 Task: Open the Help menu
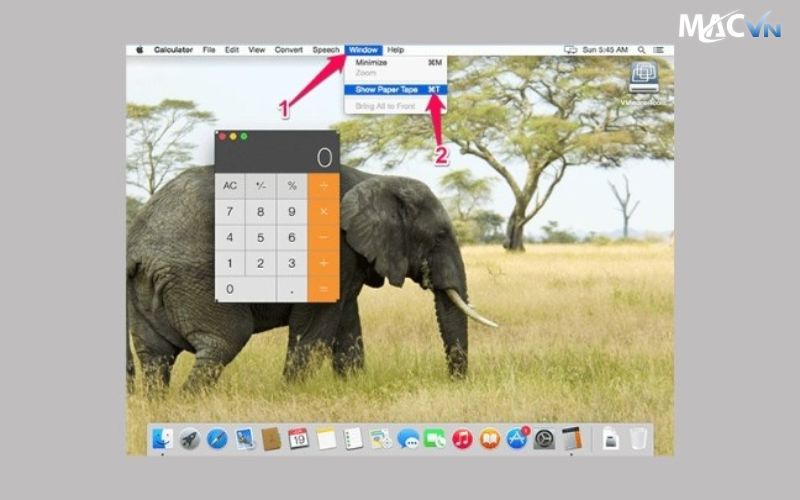click(x=395, y=49)
